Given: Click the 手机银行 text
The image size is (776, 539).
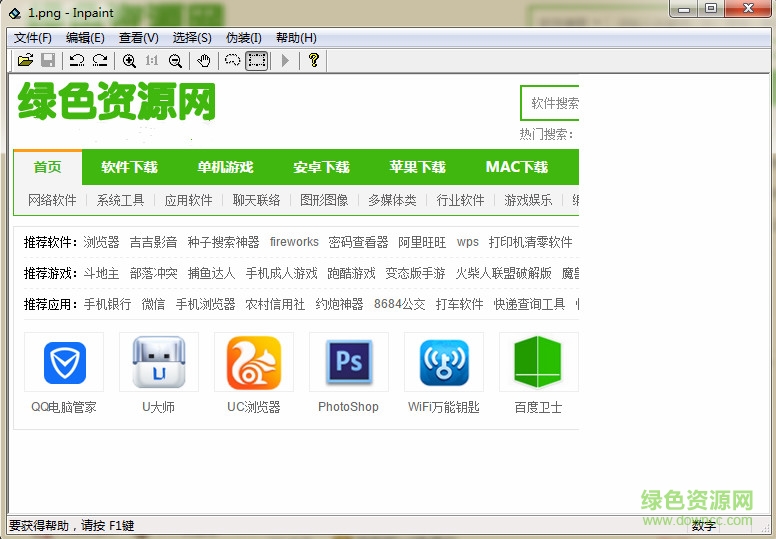Looking at the screenshot, I should pos(107,304).
